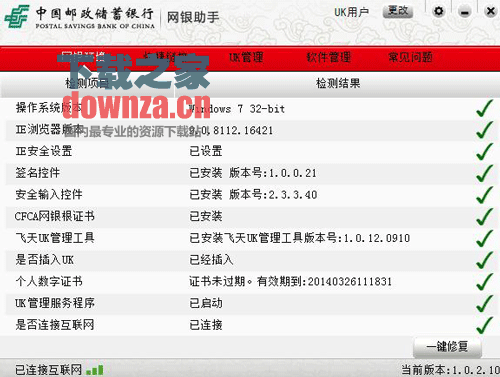500x377 pixels.
Task: Click the green check for 操作系统版本 row
Action: tap(485, 108)
